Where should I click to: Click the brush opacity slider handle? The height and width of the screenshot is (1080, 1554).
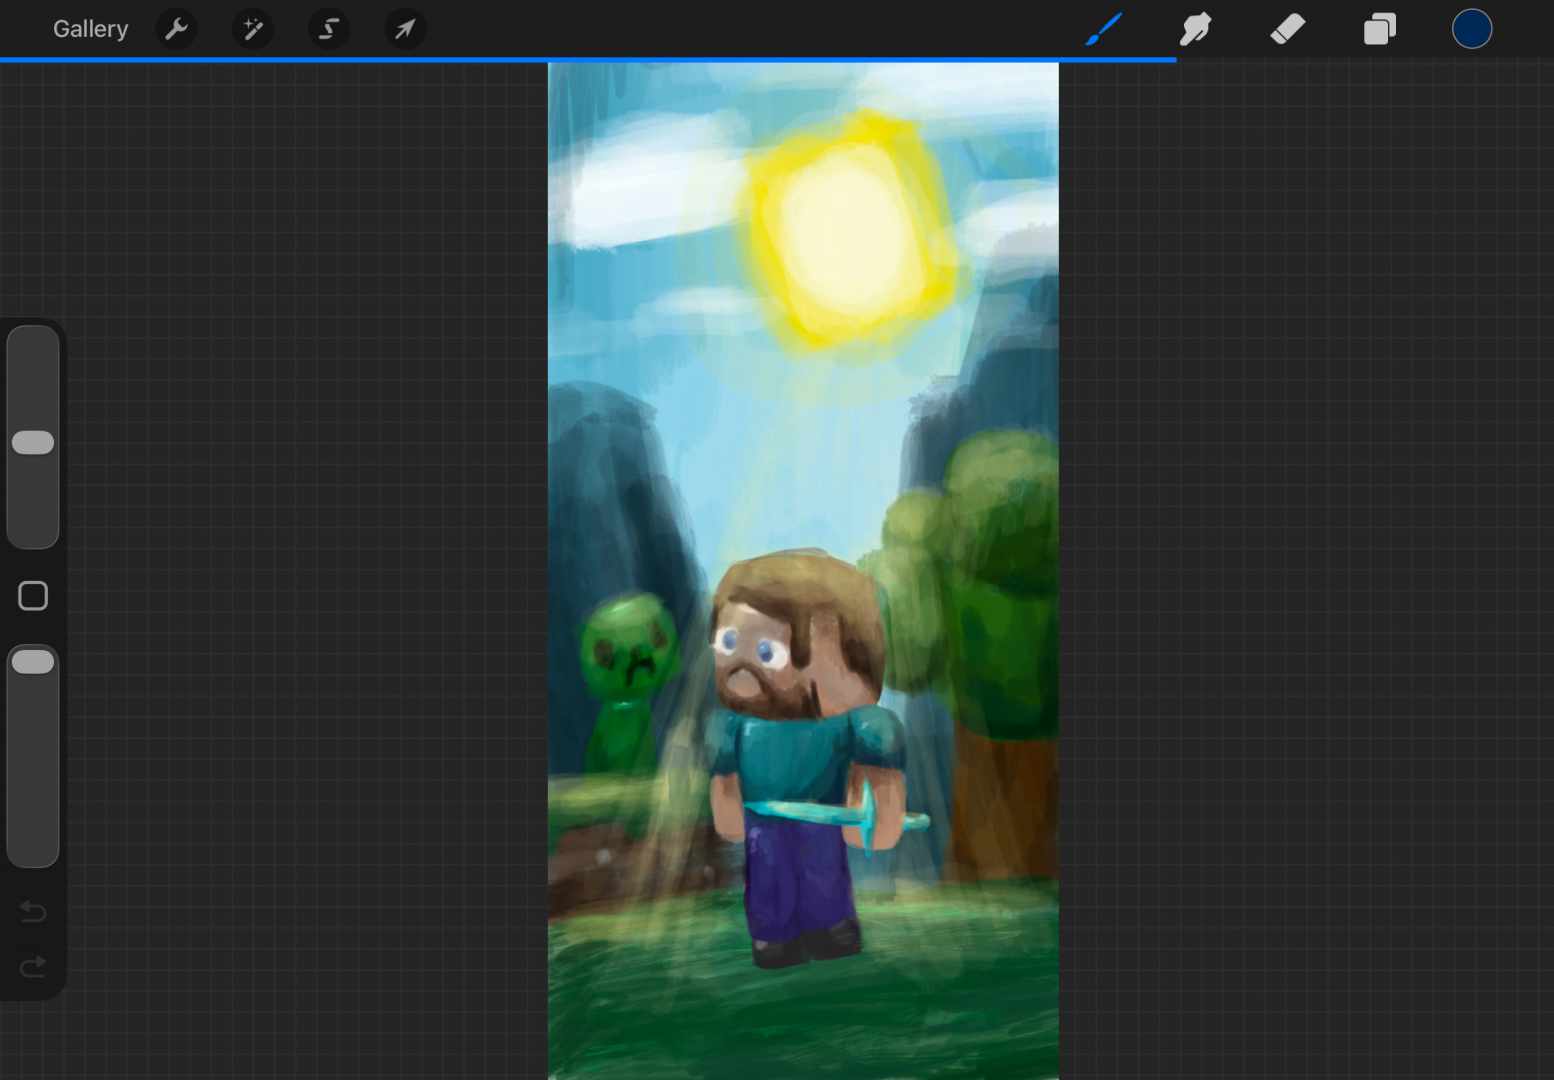(x=33, y=662)
